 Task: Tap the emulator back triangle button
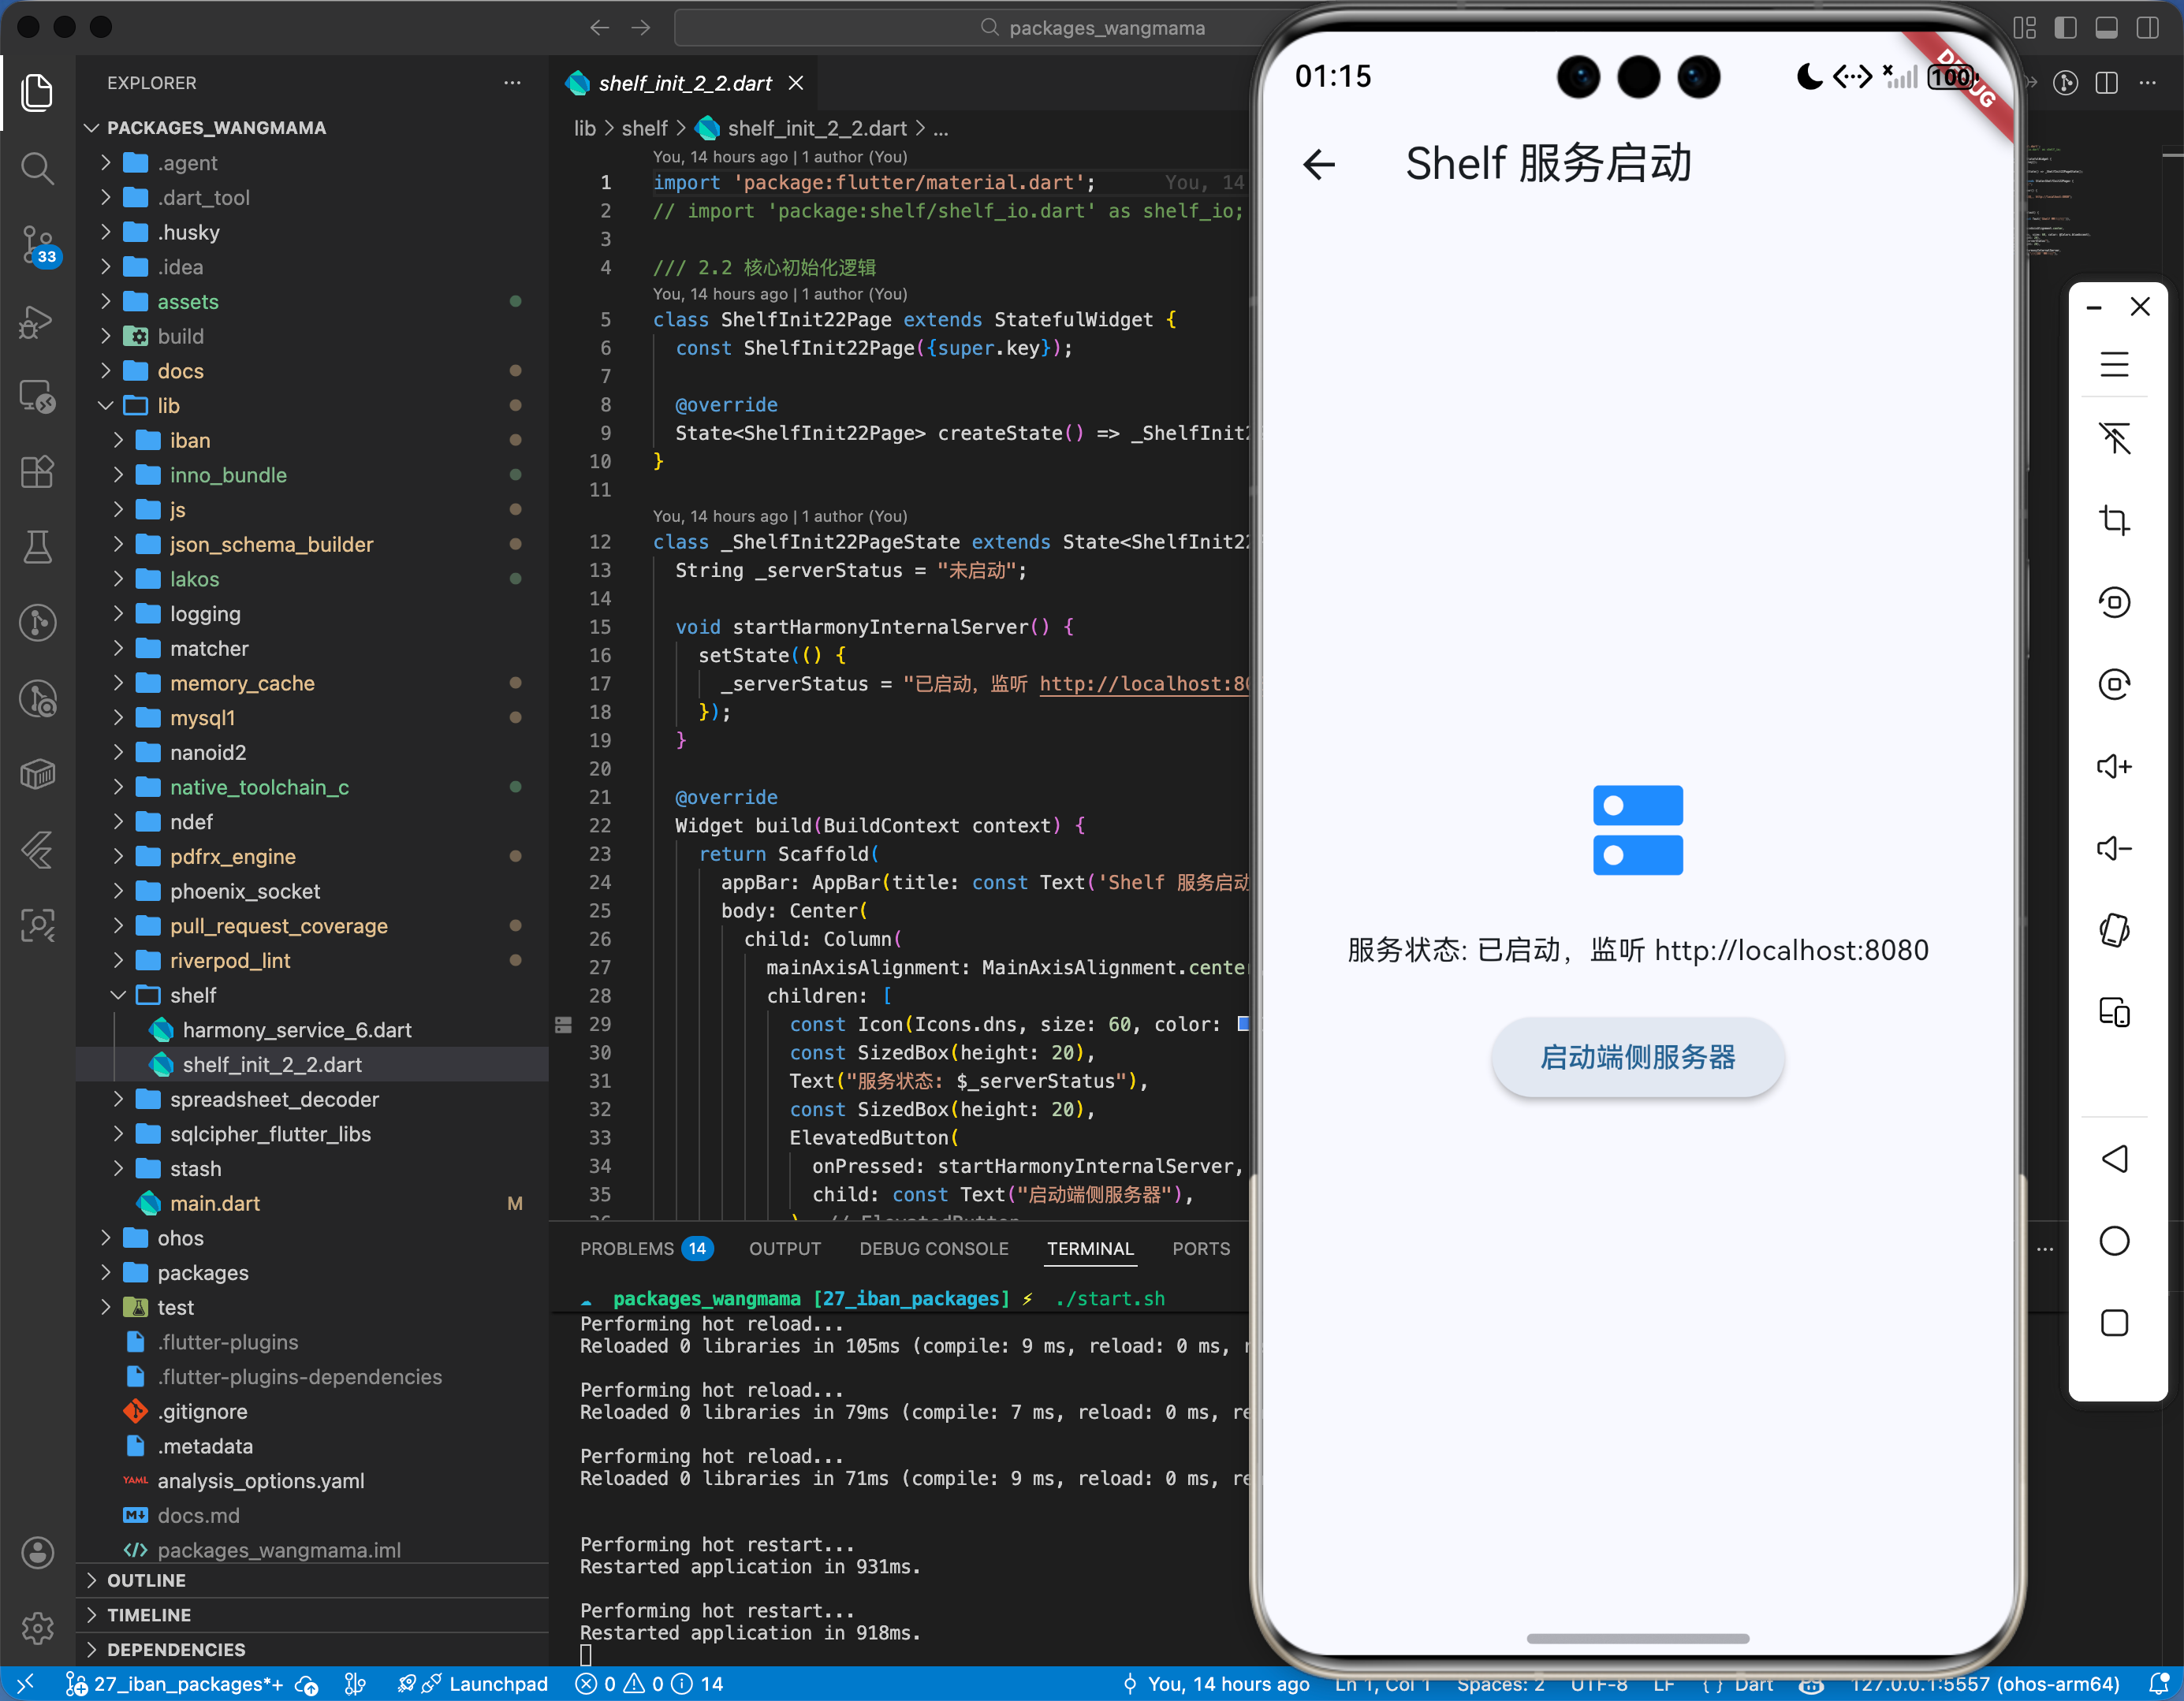2113,1159
